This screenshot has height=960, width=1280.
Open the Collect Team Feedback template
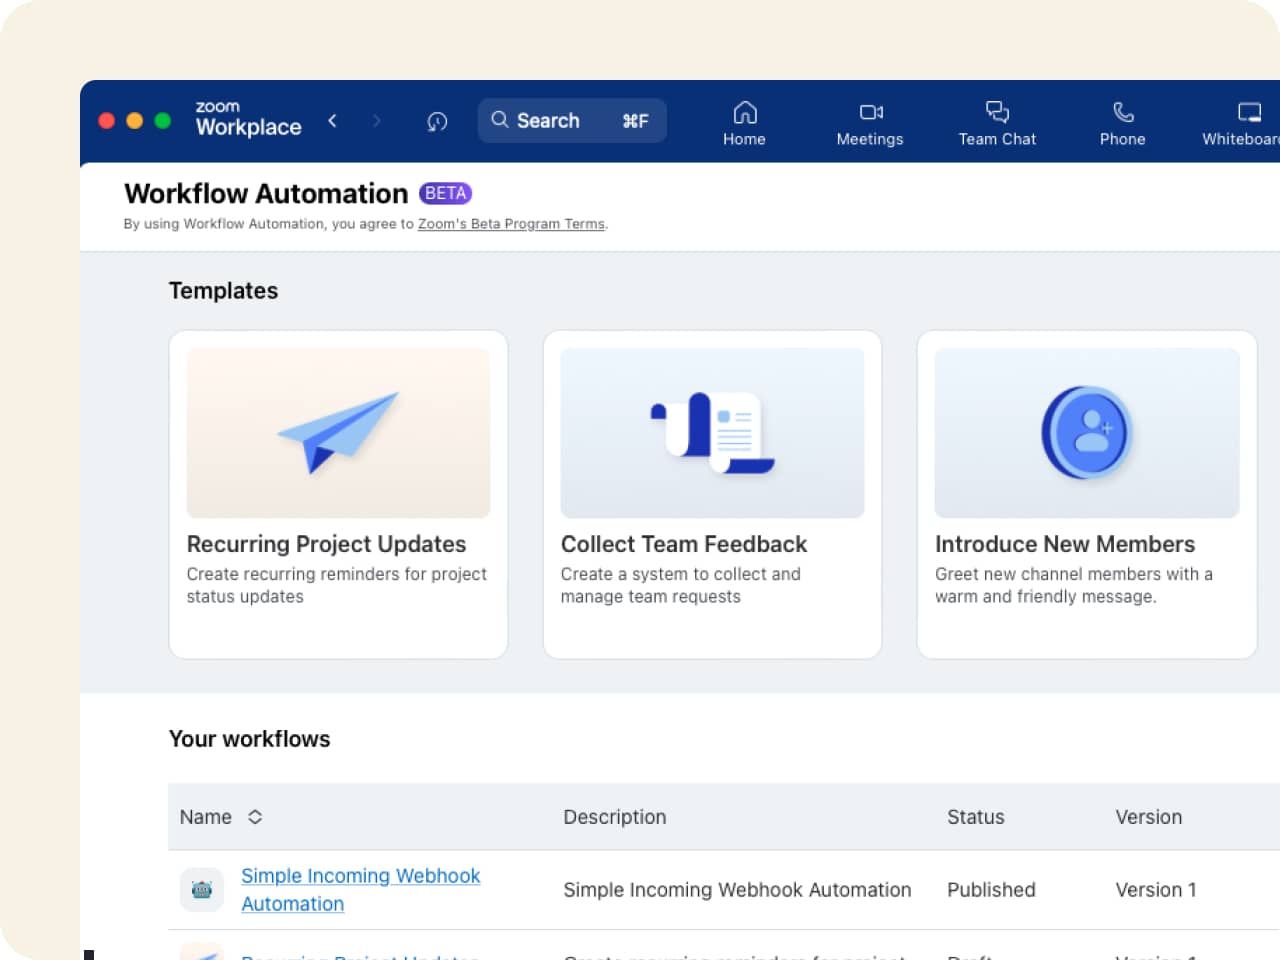pyautogui.click(x=712, y=494)
